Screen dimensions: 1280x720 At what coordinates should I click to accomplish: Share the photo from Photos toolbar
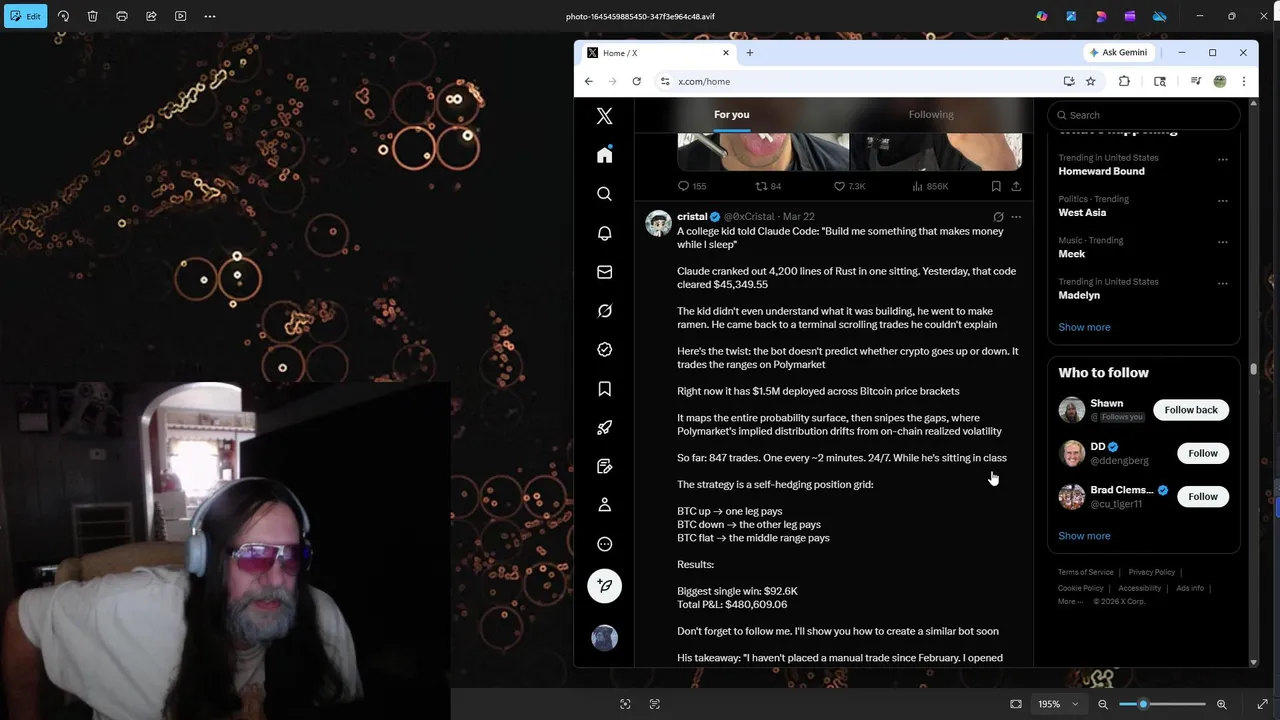(151, 16)
